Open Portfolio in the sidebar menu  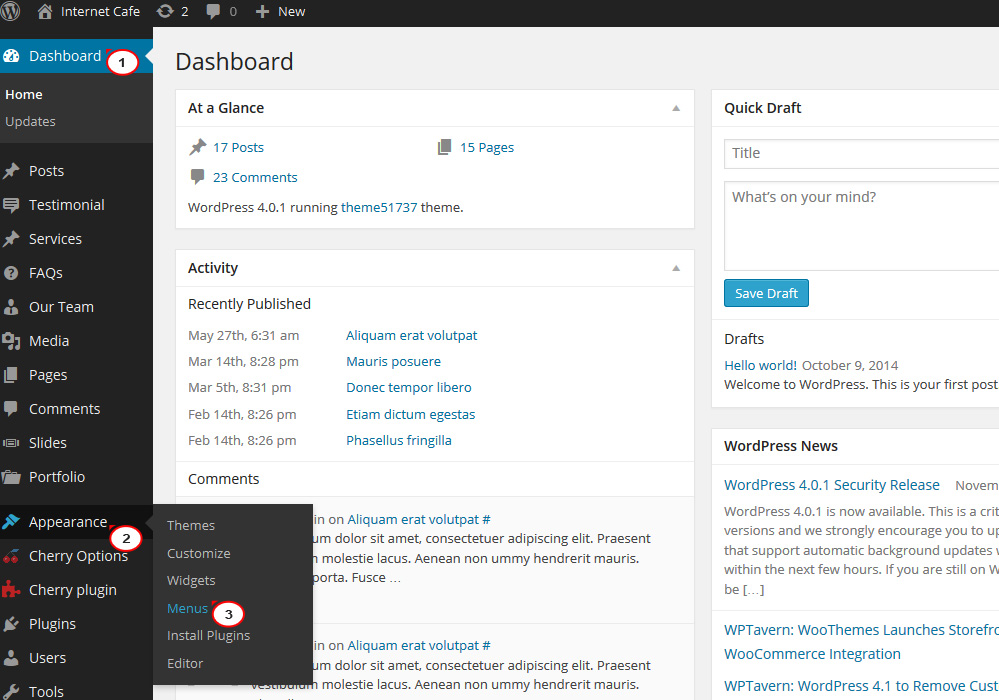(57, 476)
